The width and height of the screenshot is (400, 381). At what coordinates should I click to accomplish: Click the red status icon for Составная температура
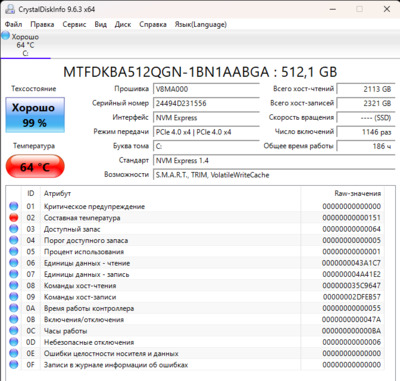coord(14,218)
